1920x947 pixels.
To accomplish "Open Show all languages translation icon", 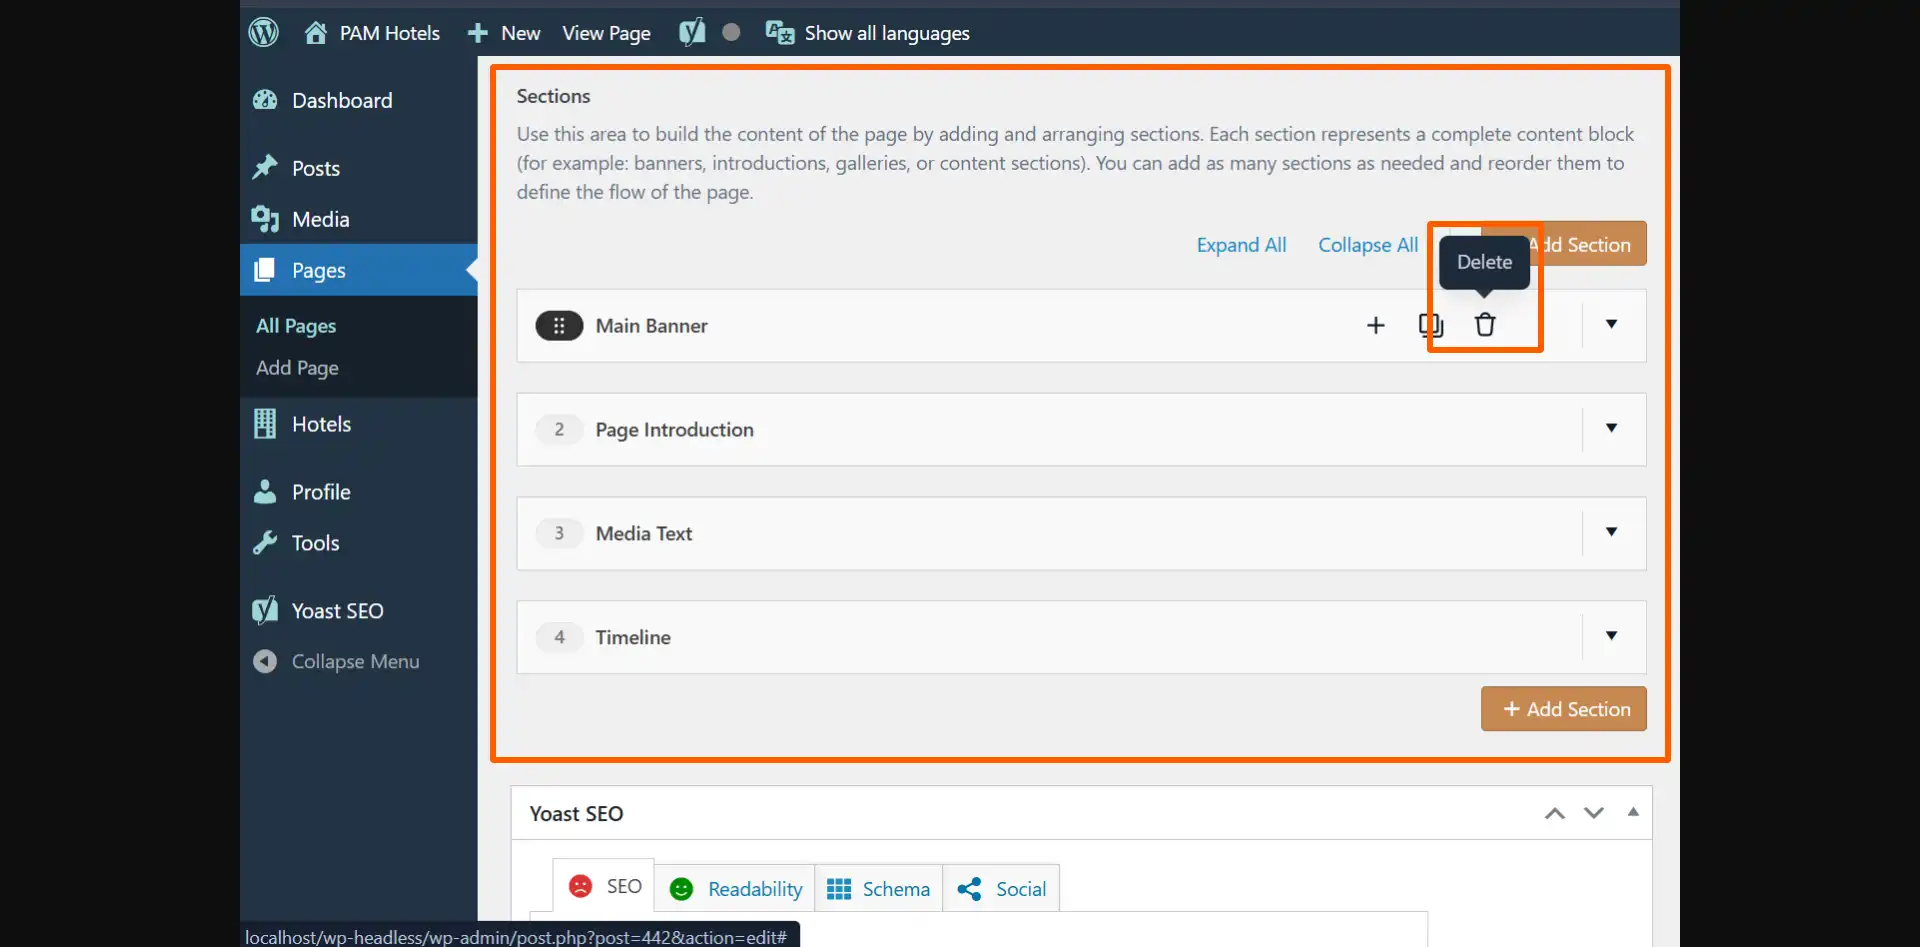I will [x=780, y=33].
